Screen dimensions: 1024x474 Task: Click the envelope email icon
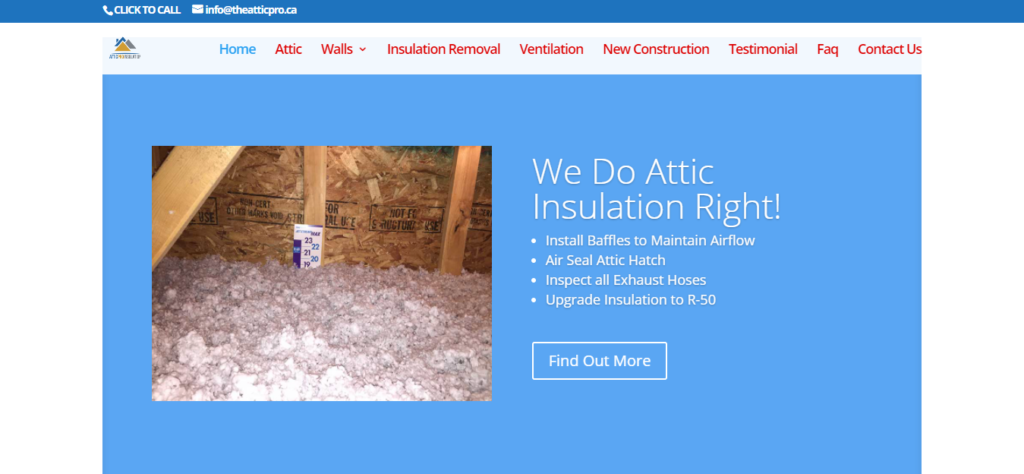point(197,10)
